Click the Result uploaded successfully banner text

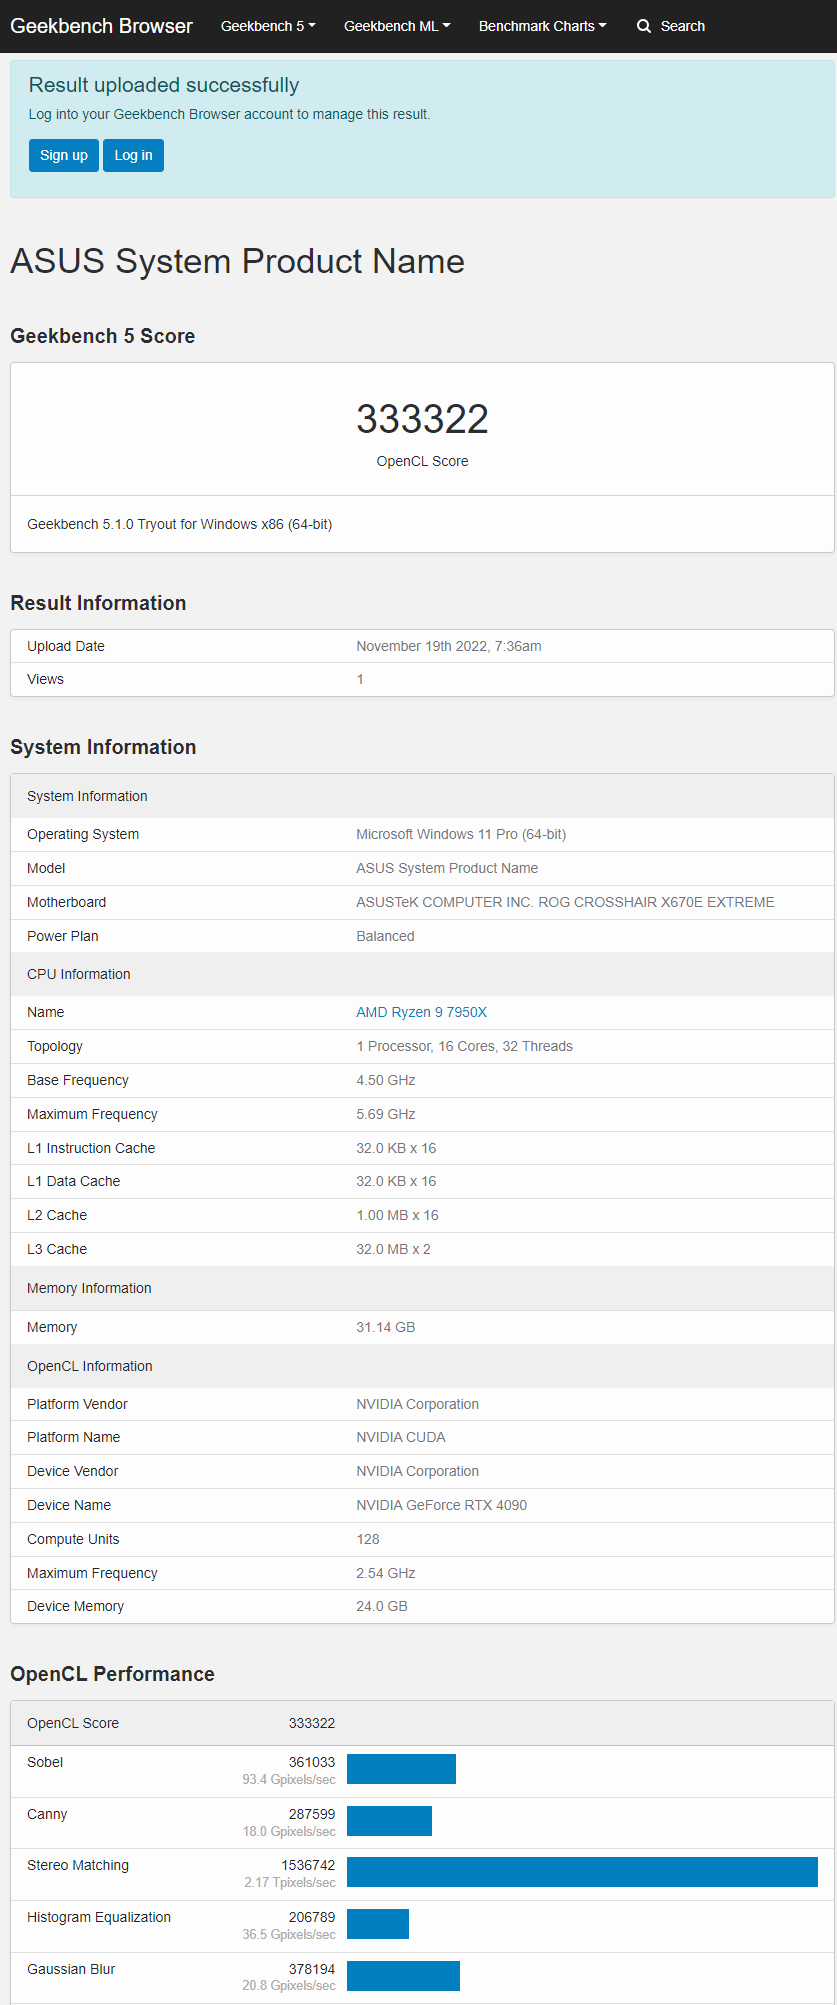click(x=164, y=85)
